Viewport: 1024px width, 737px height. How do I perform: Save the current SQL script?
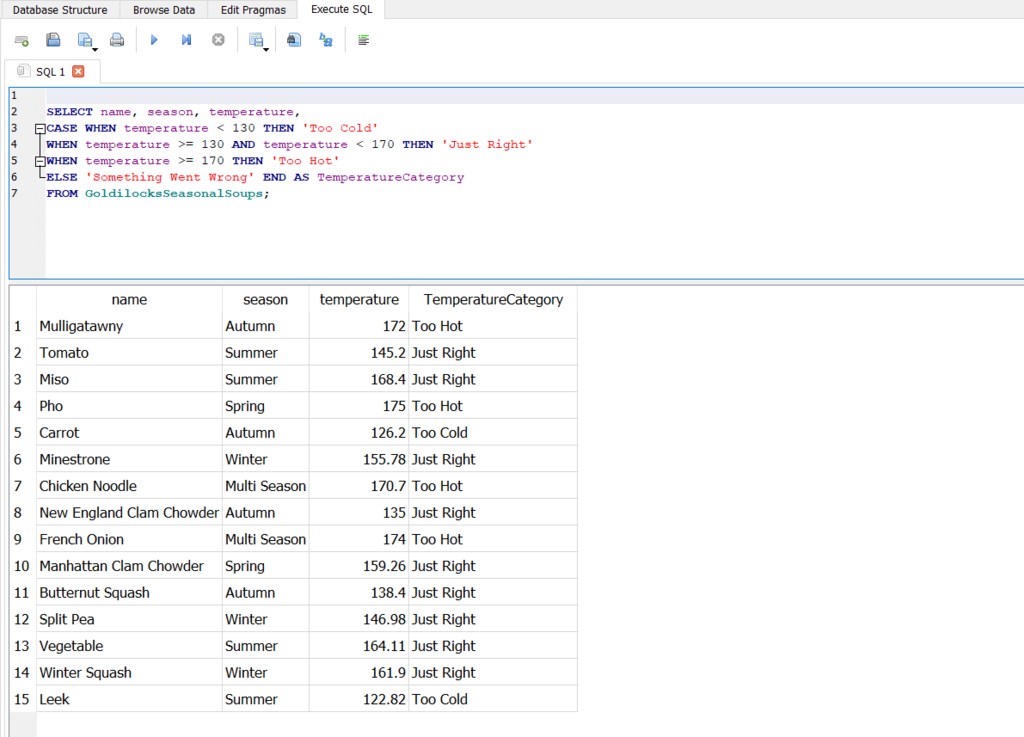click(83, 39)
